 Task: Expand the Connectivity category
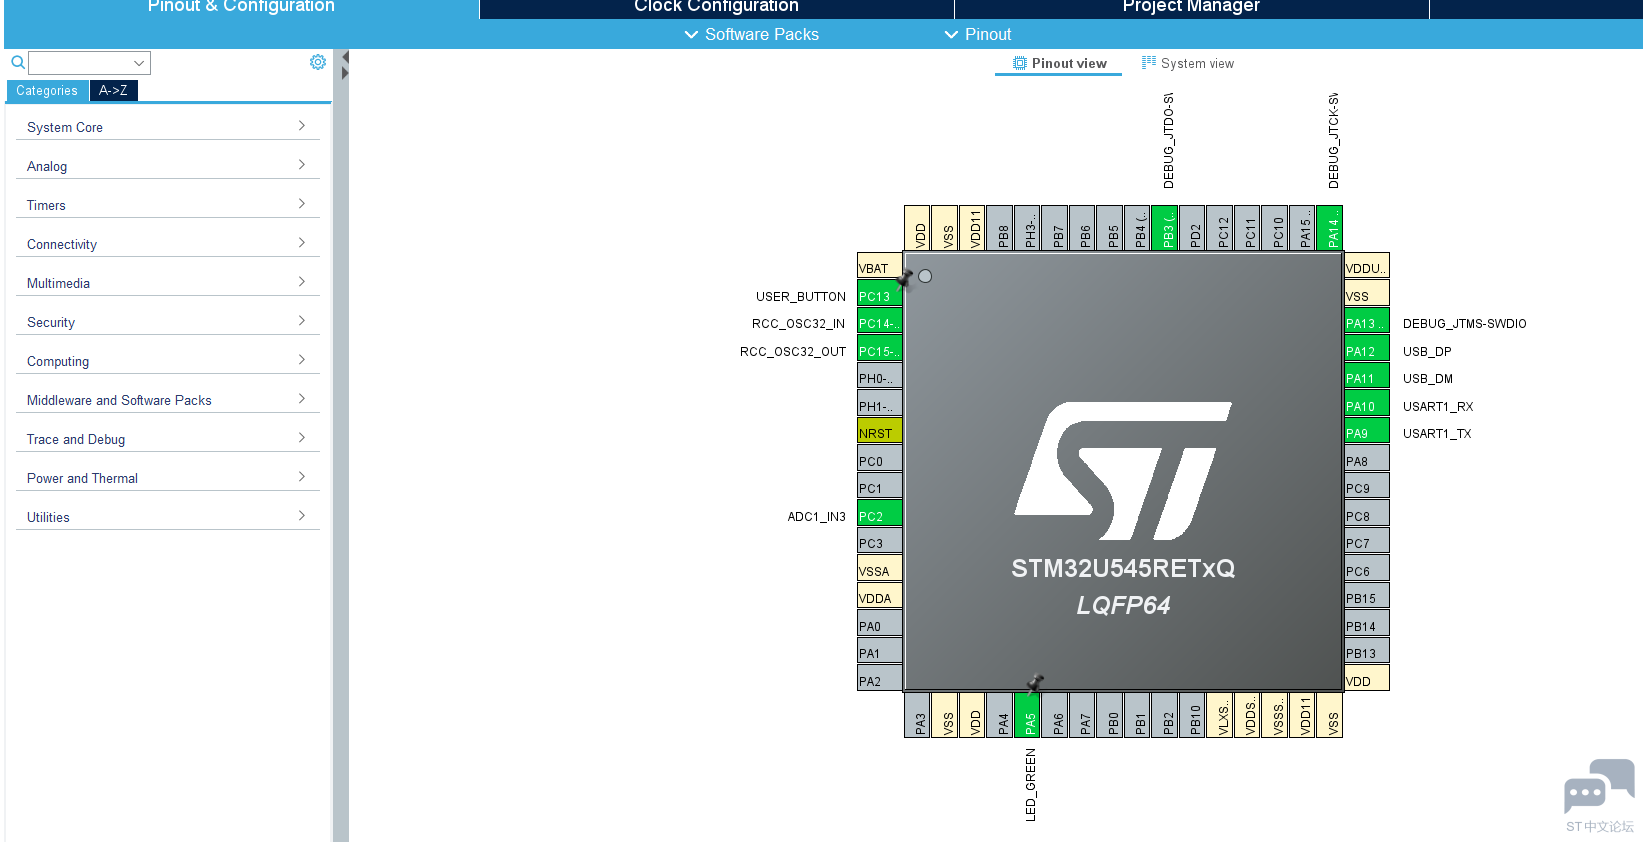click(x=167, y=244)
